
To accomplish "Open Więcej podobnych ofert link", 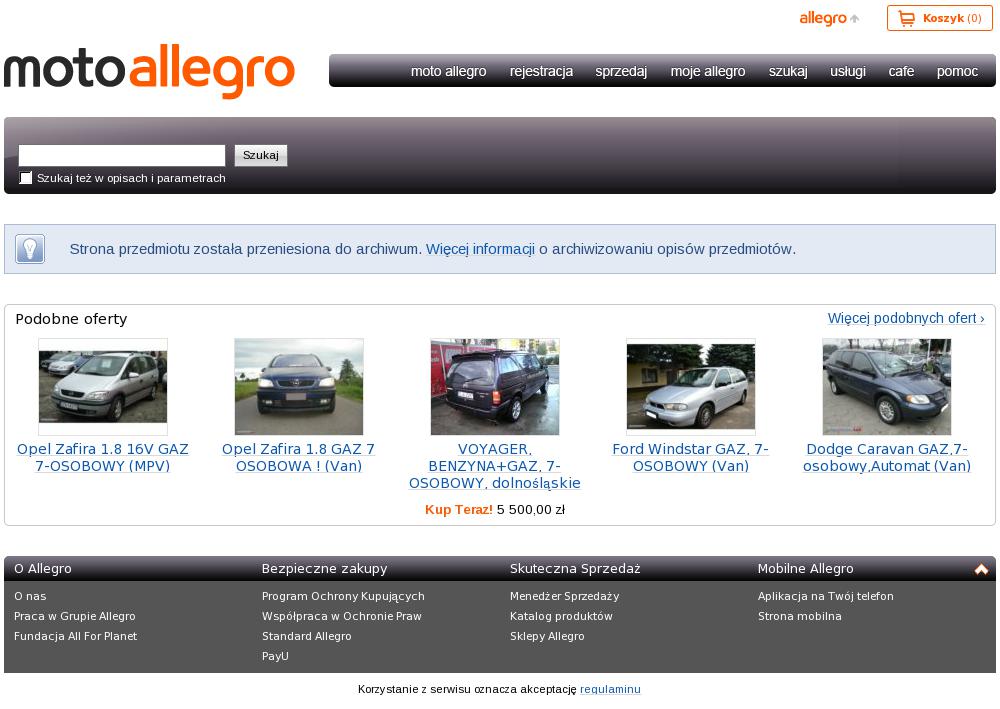I will pyautogui.click(x=906, y=318).
